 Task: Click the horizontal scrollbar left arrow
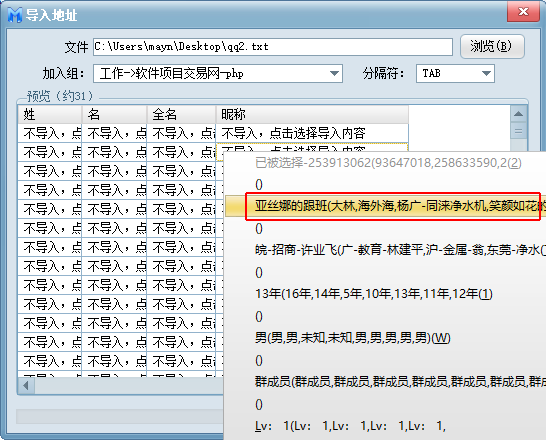coord(26,385)
